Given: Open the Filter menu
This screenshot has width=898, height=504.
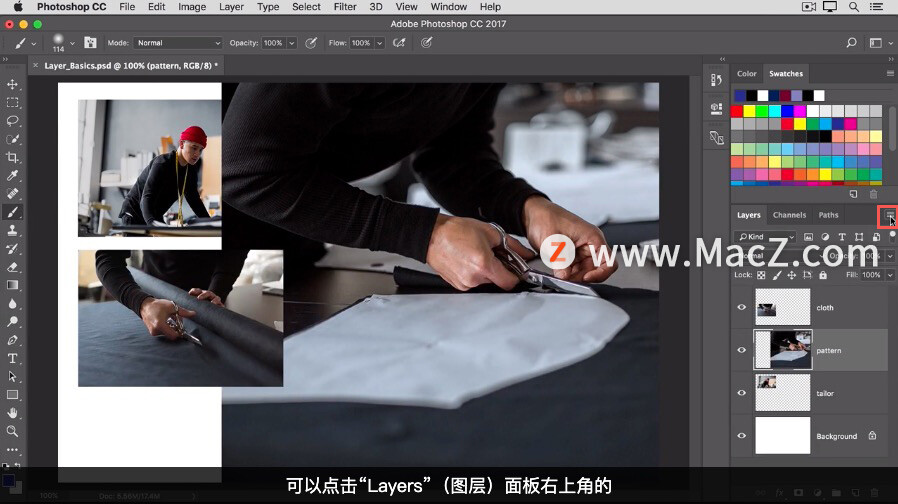Looking at the screenshot, I should 345,7.
